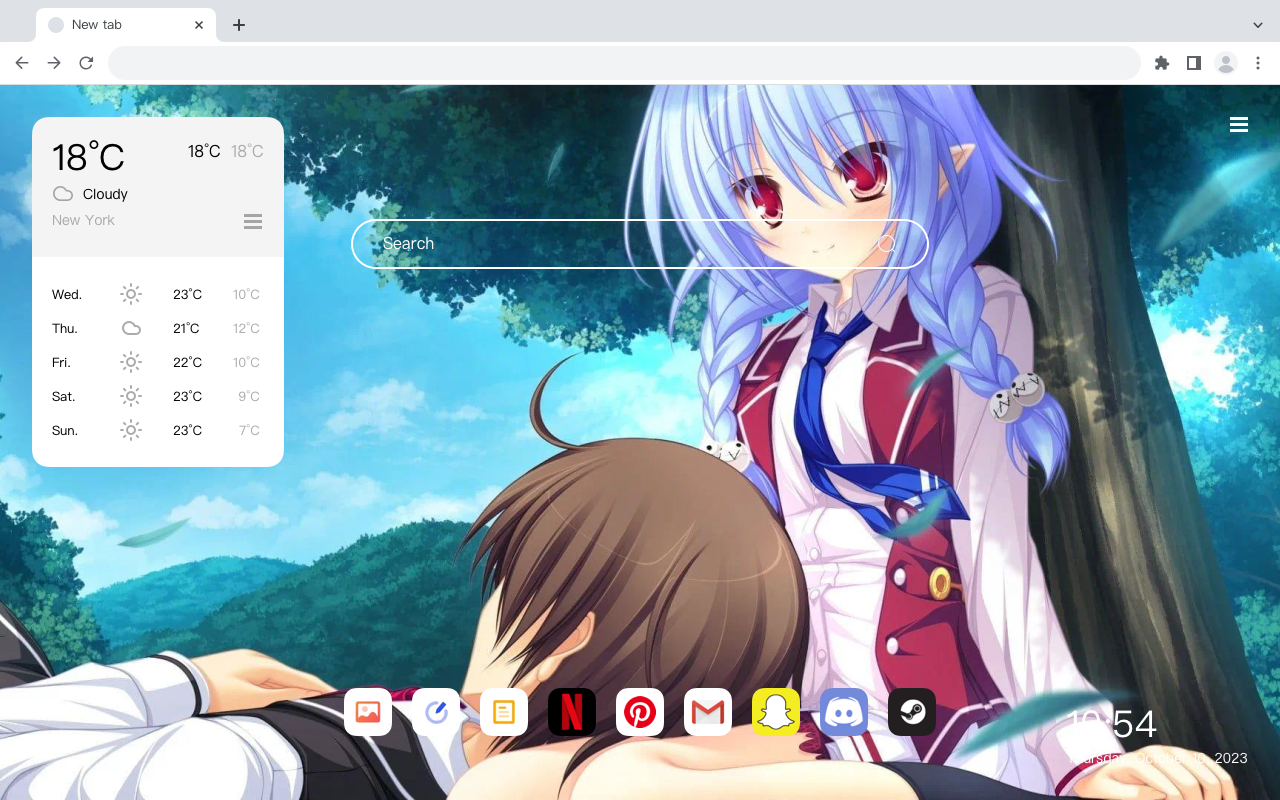Toggle the browser side panel icon
Image resolution: width=1280 pixels, height=800 pixels.
[1194, 63]
